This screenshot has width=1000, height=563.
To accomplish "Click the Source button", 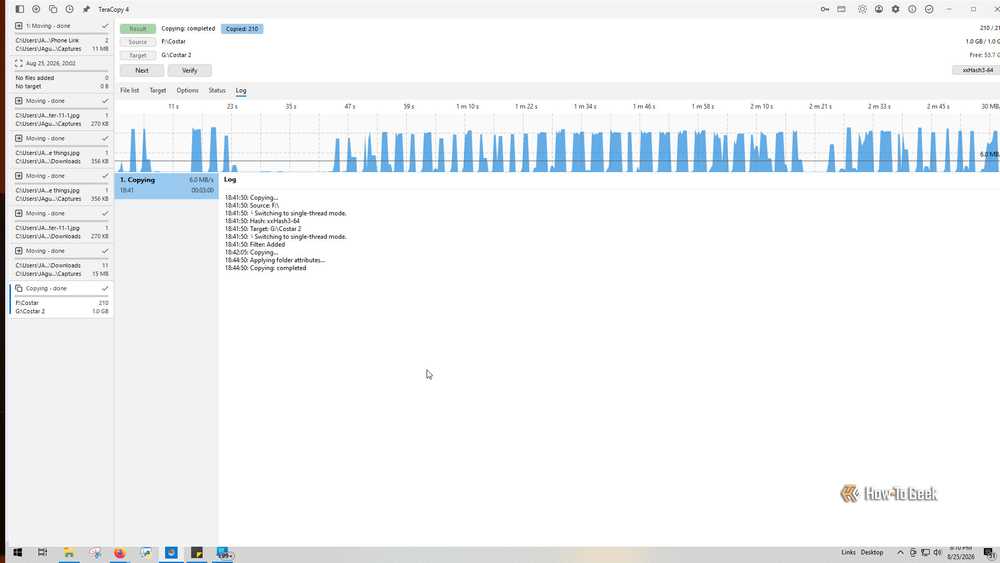I will [138, 42].
